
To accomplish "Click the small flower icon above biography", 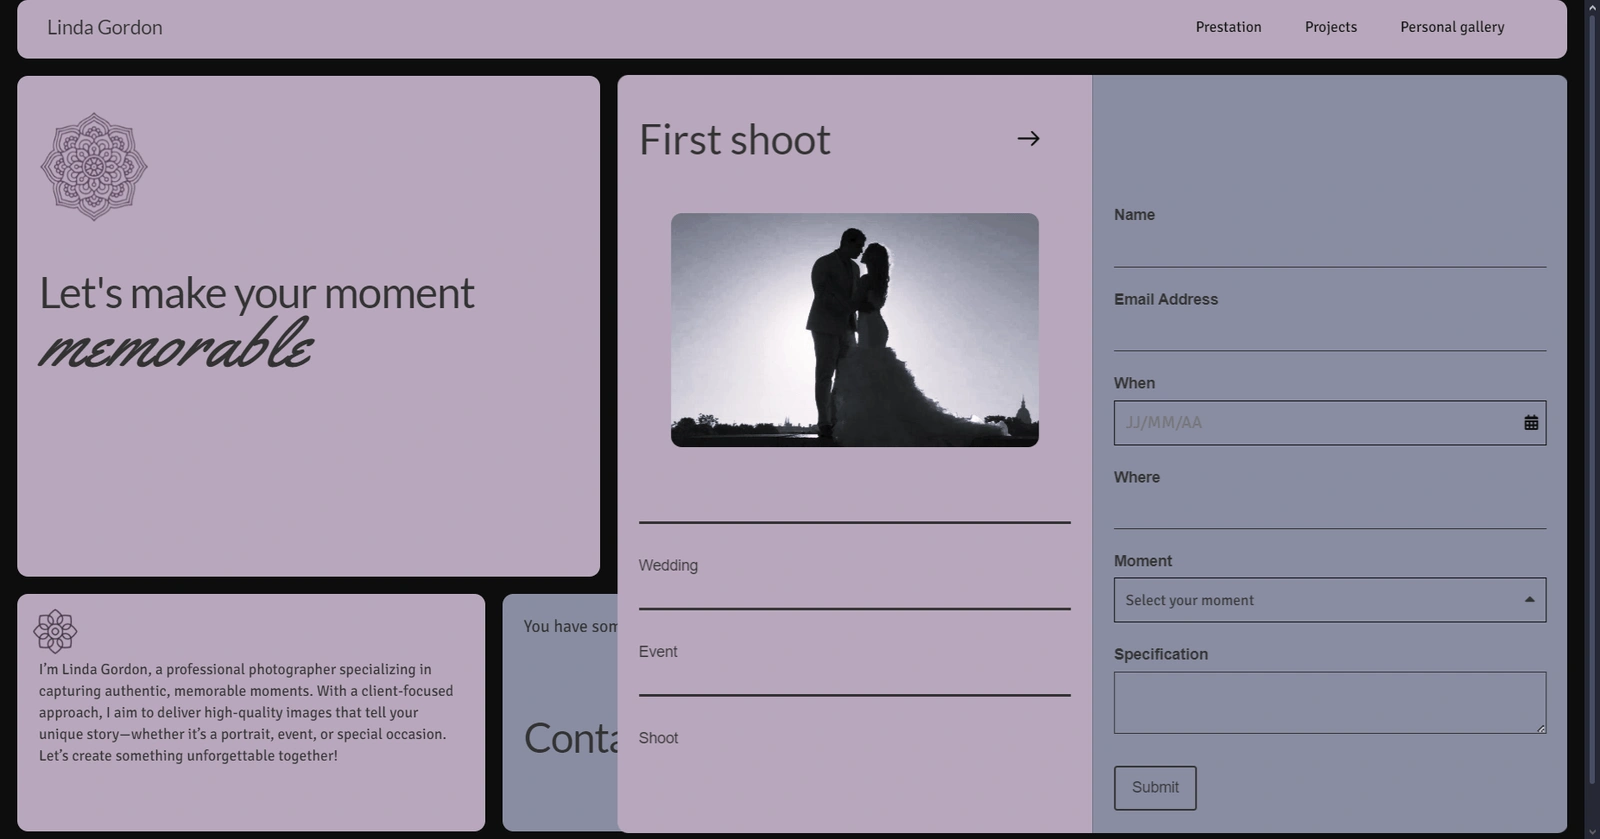I will pos(55,631).
